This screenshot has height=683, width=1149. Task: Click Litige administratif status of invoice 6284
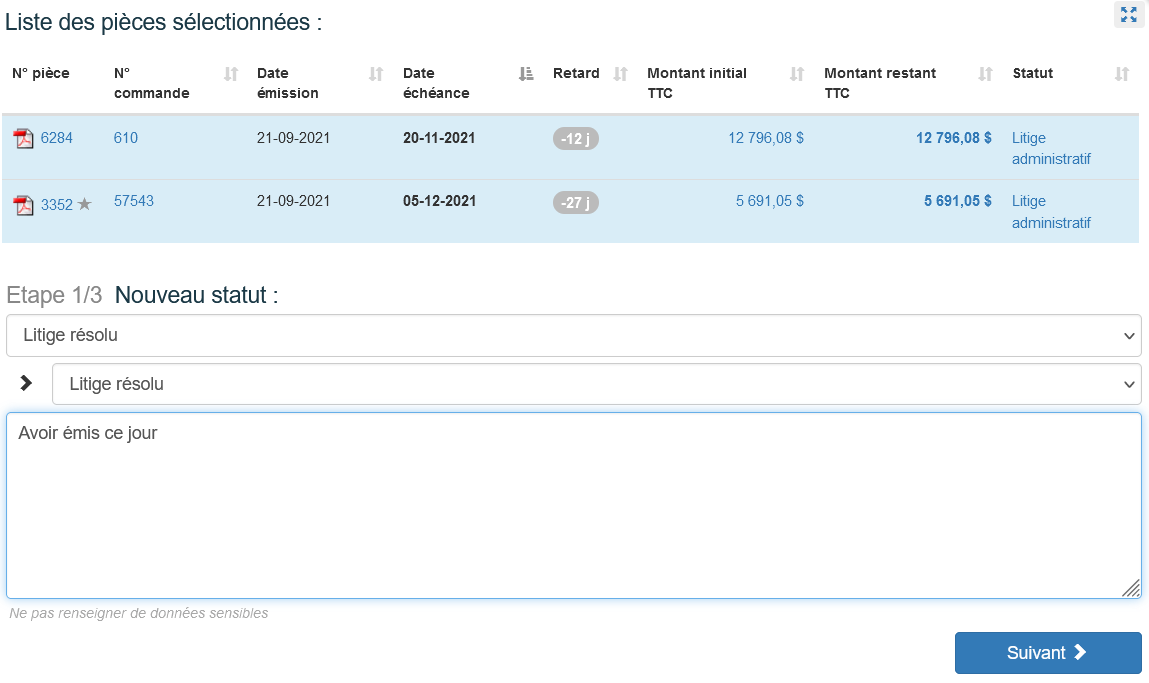1051,148
